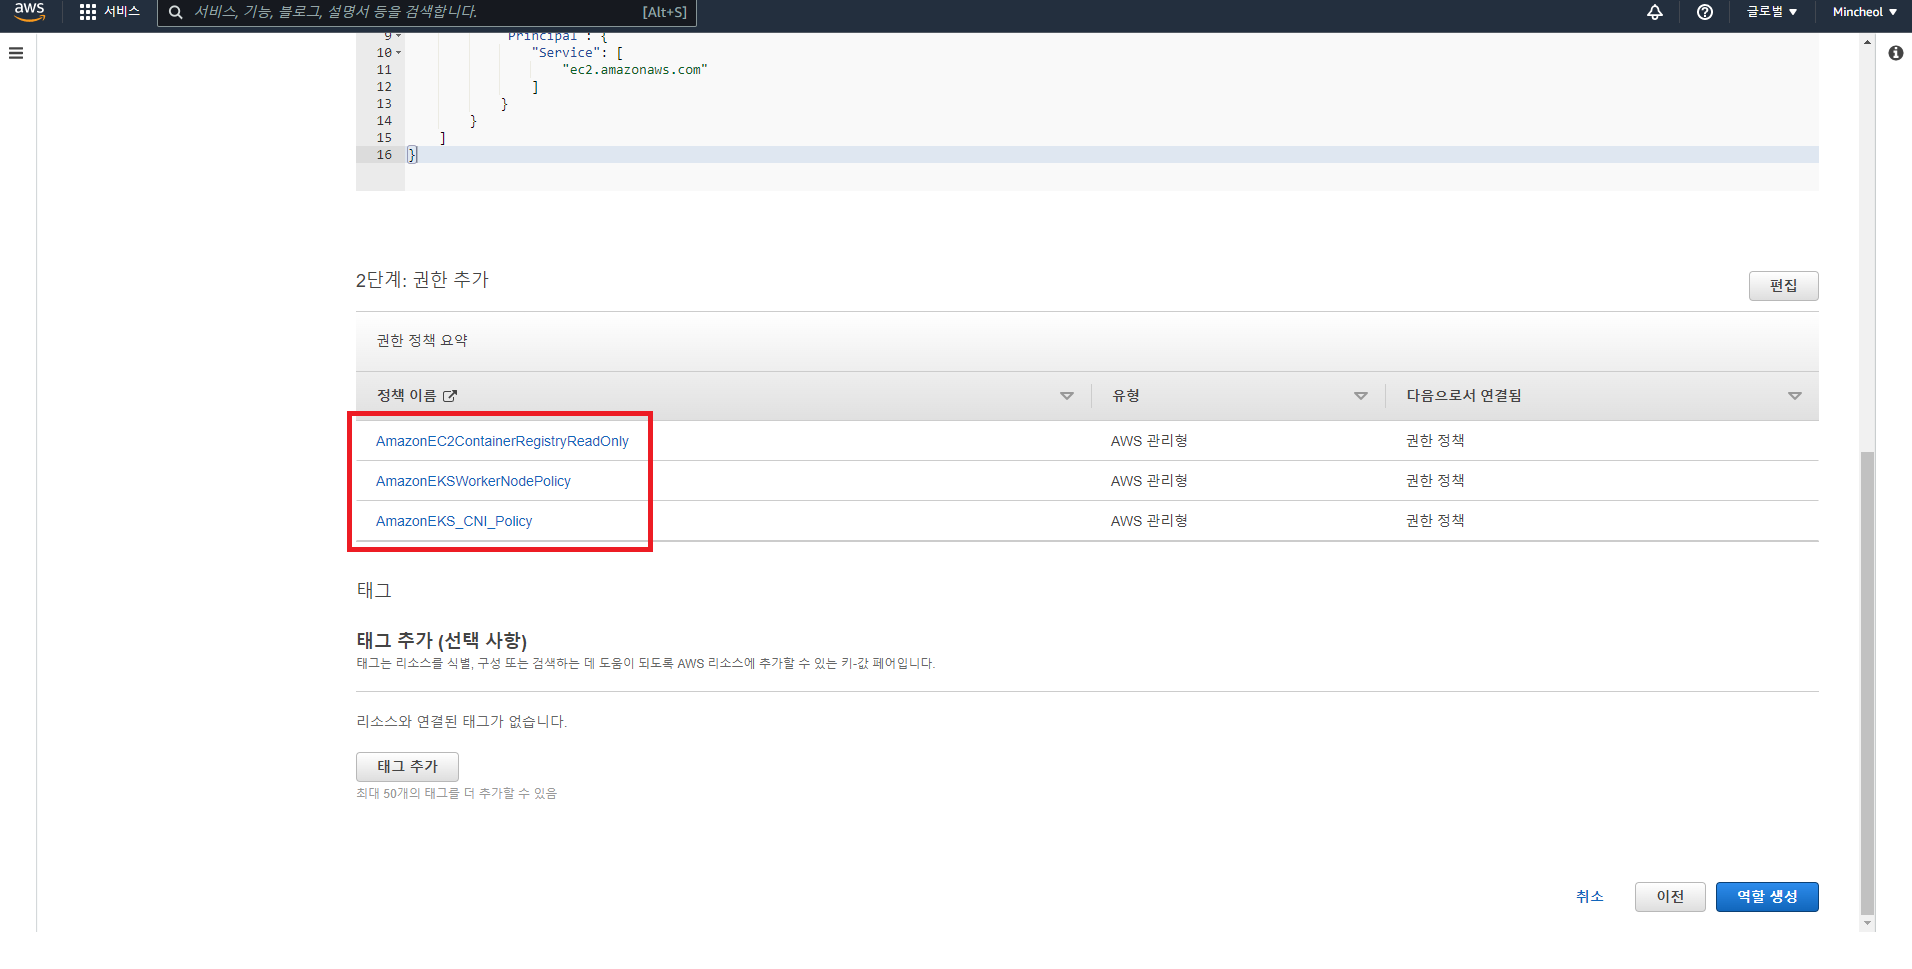Click the 역할 생성 button
Screen dimensions: 1912x969
[x=1767, y=896]
